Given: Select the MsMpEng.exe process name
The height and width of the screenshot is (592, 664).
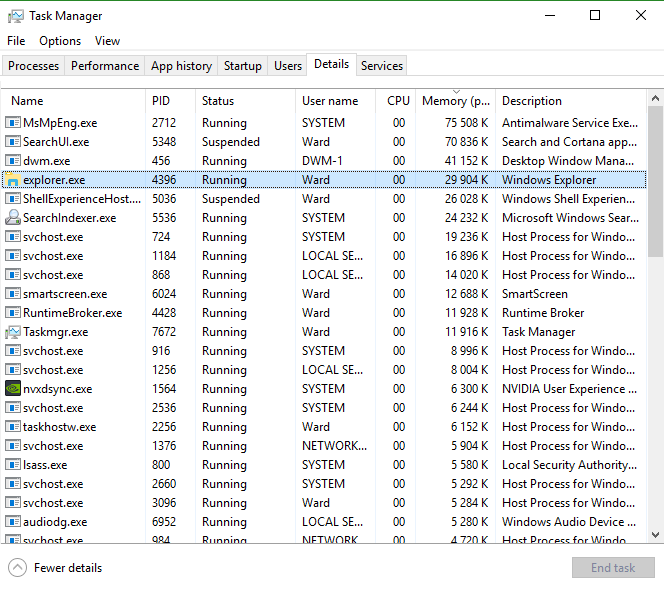Looking at the screenshot, I should click(x=60, y=123).
